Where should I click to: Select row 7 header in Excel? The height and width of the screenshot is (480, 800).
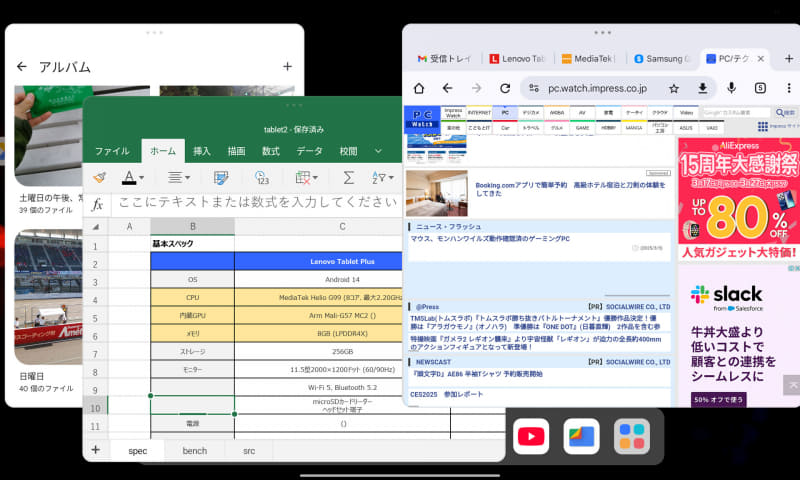coord(95,353)
